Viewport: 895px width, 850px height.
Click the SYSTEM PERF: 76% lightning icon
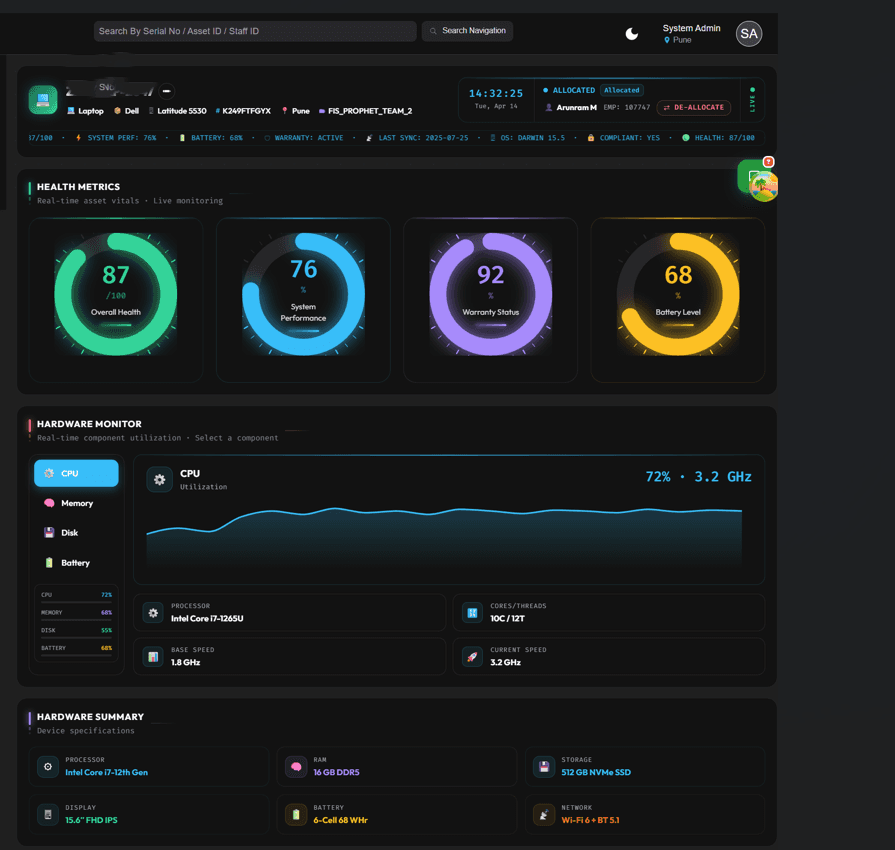(78, 138)
